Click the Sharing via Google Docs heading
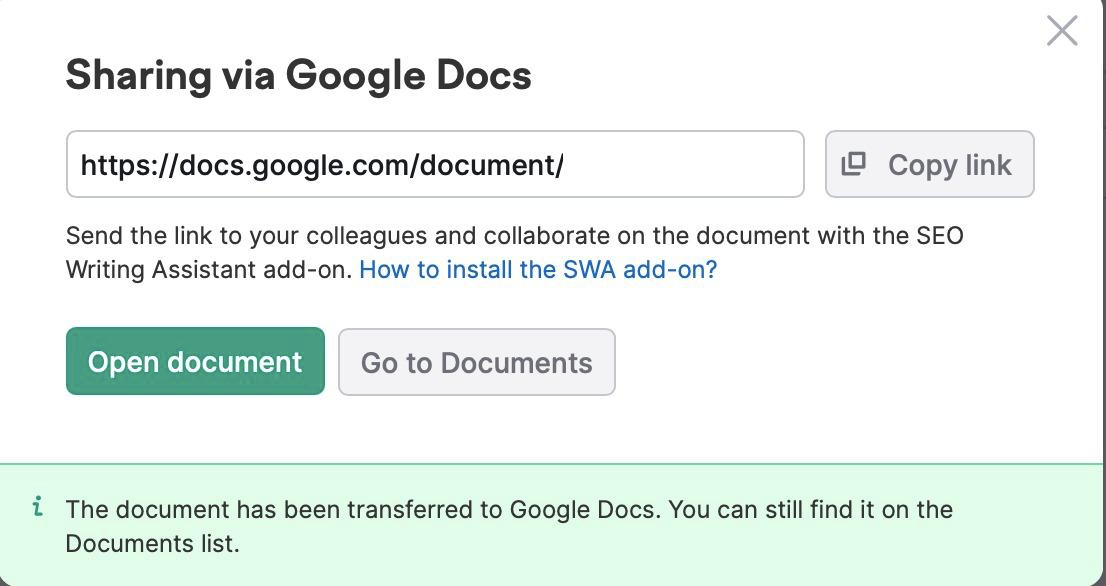Screen dimensions: 1106x586 [298, 75]
